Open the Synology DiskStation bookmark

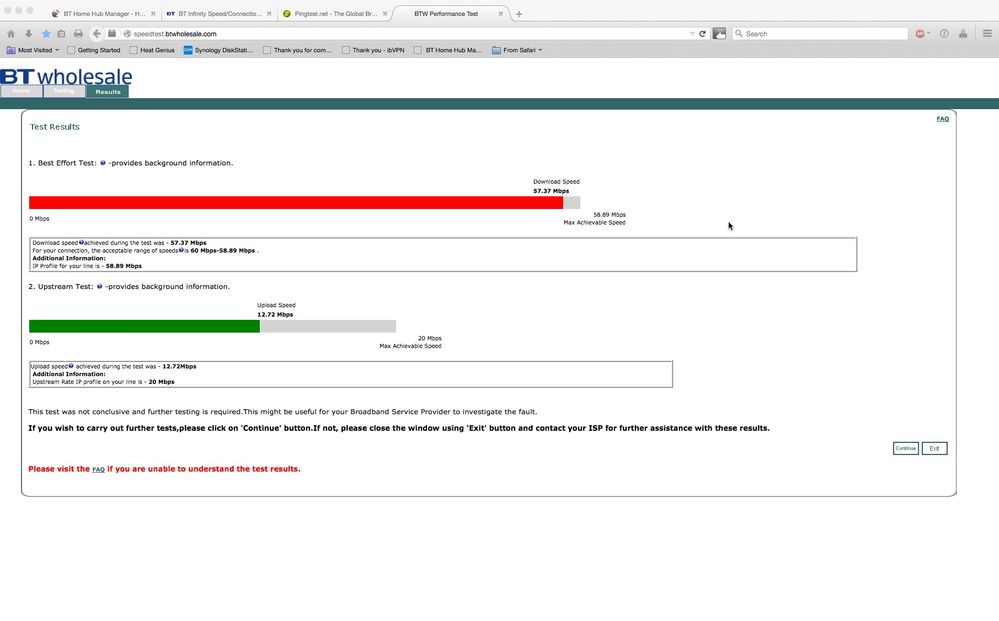pyautogui.click(x=219, y=50)
